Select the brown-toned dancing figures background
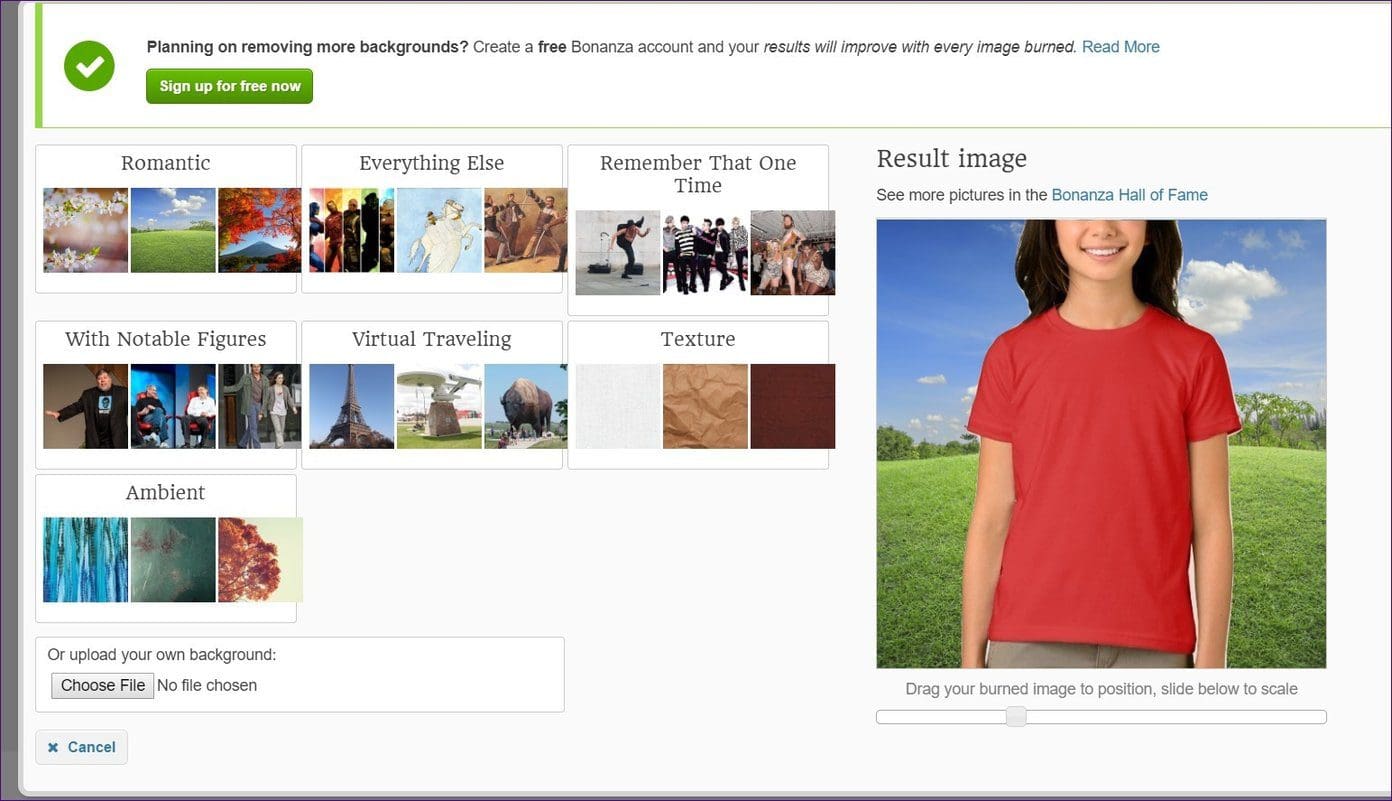Viewport: 1392px width, 801px height. 526,230
